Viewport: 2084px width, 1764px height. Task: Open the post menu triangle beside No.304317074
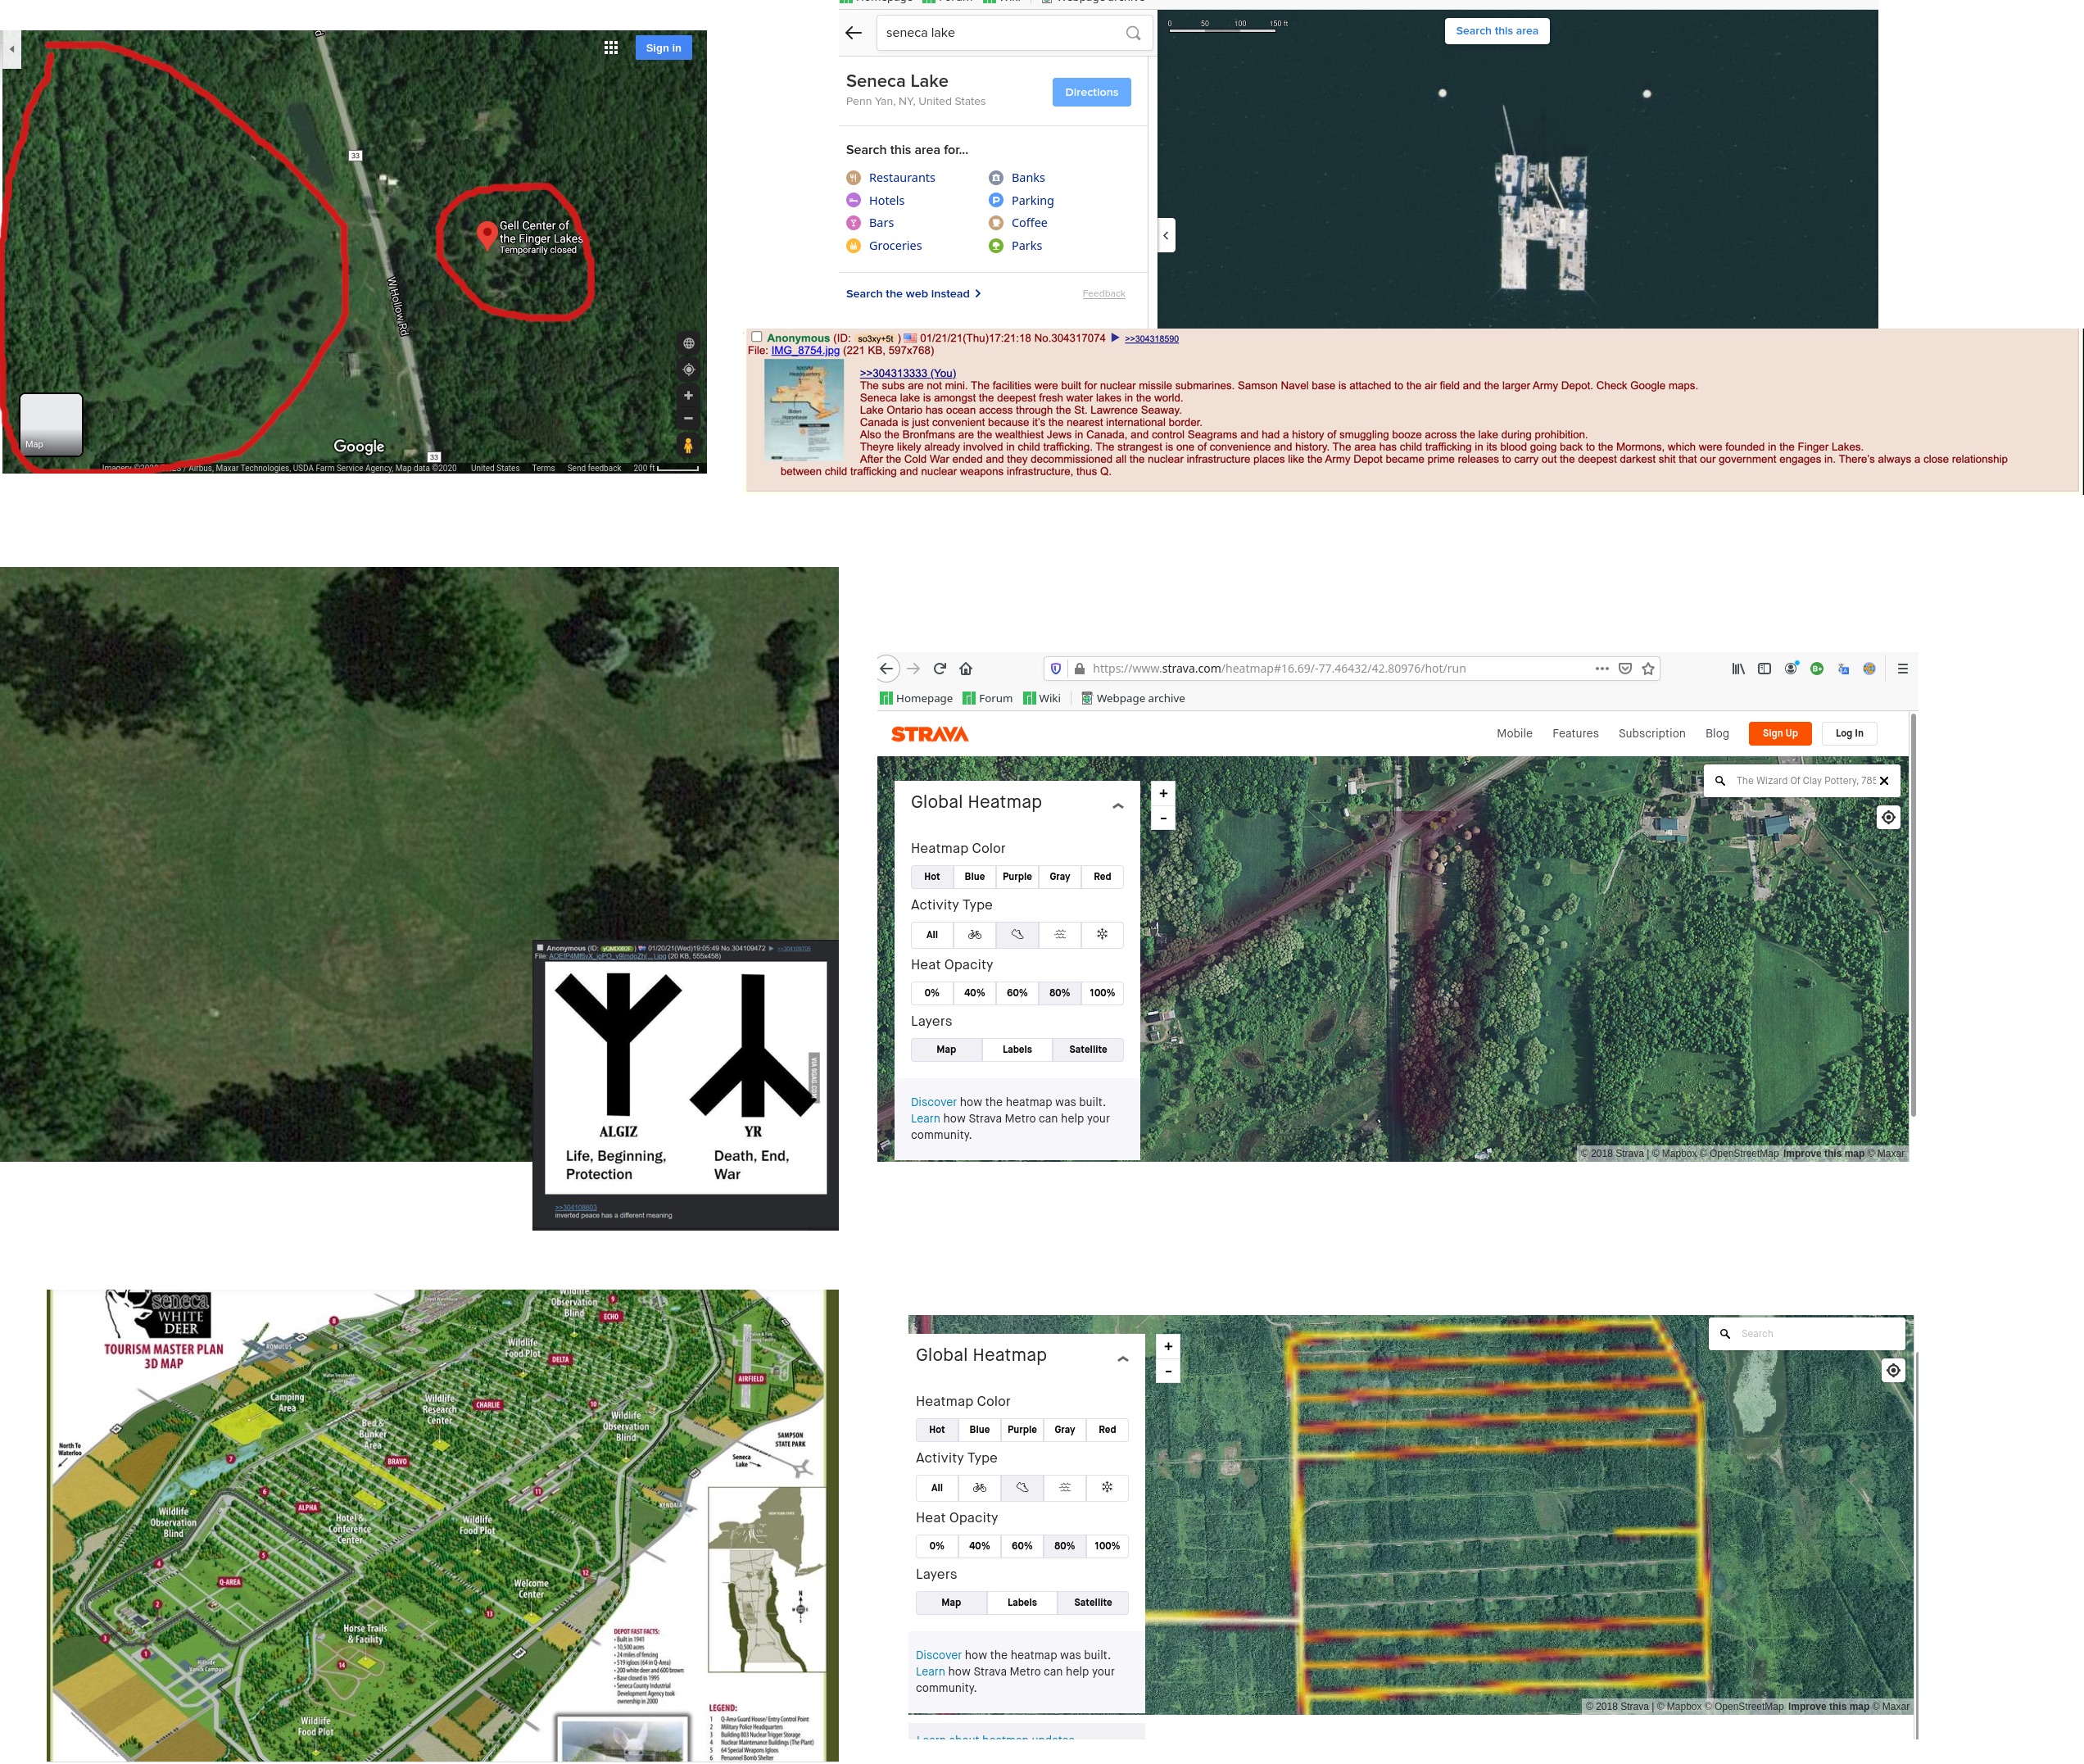coord(1115,338)
